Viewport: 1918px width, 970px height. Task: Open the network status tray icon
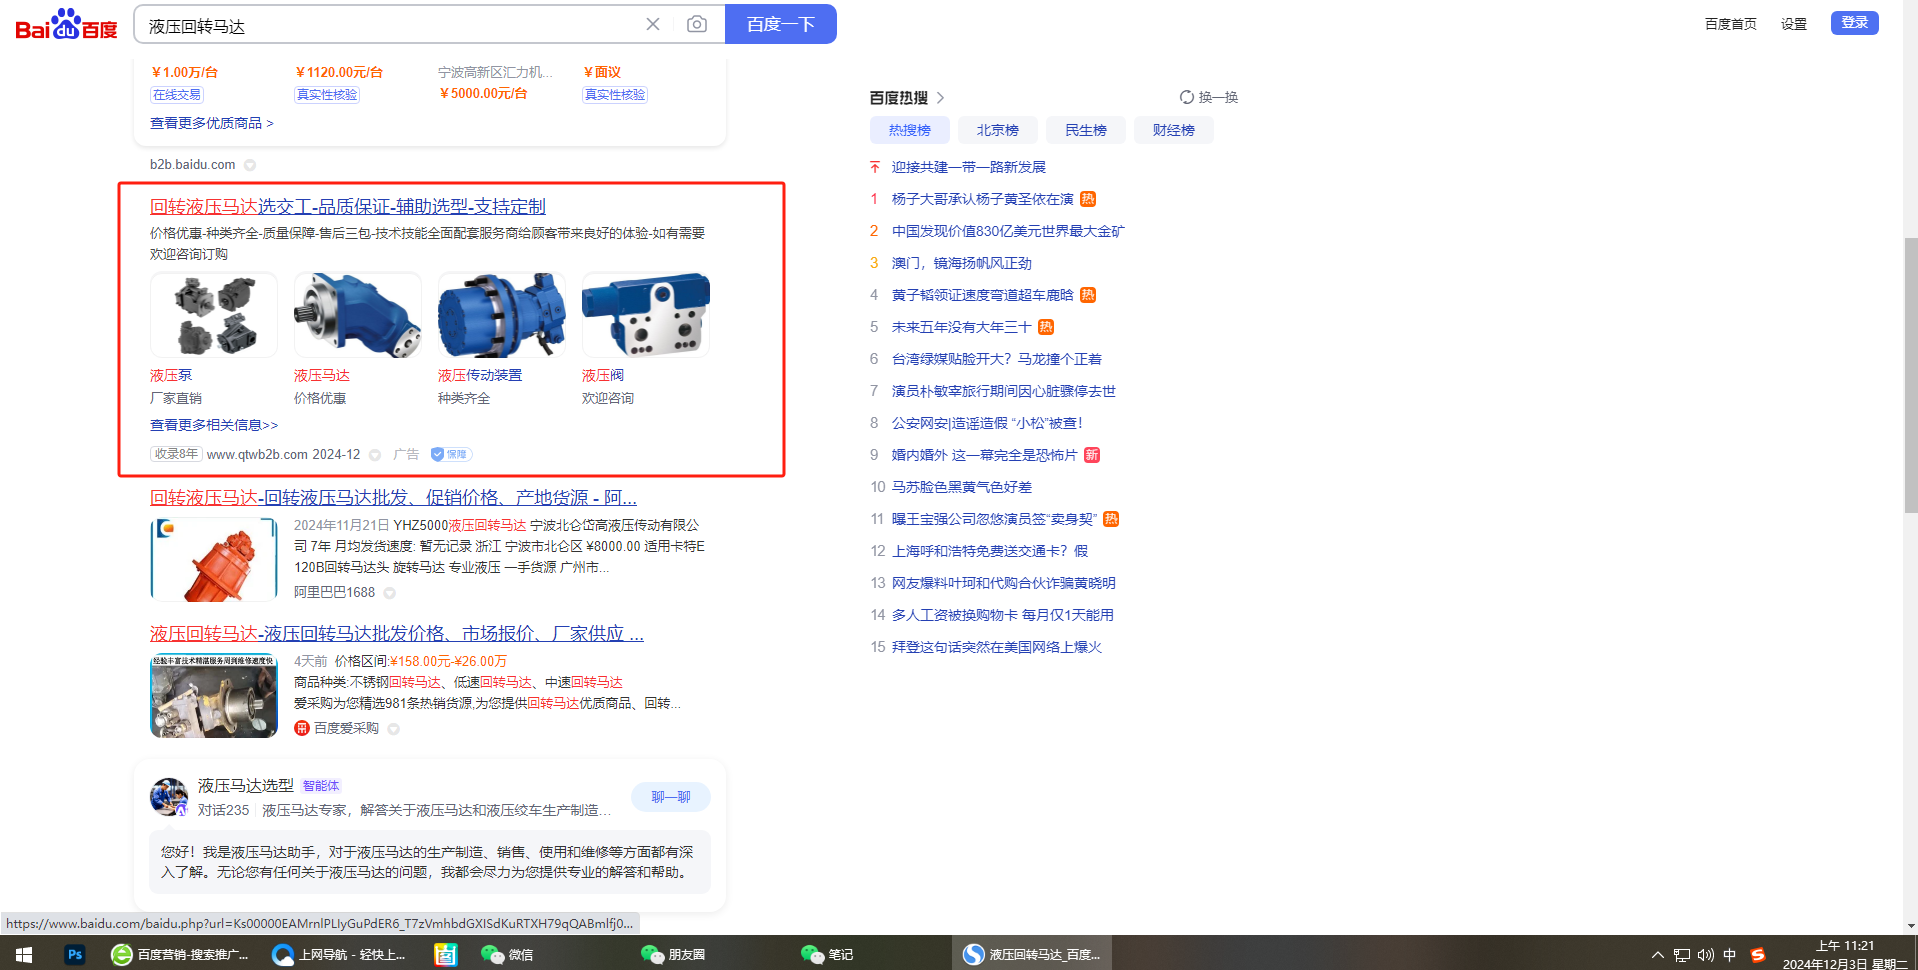[1682, 955]
